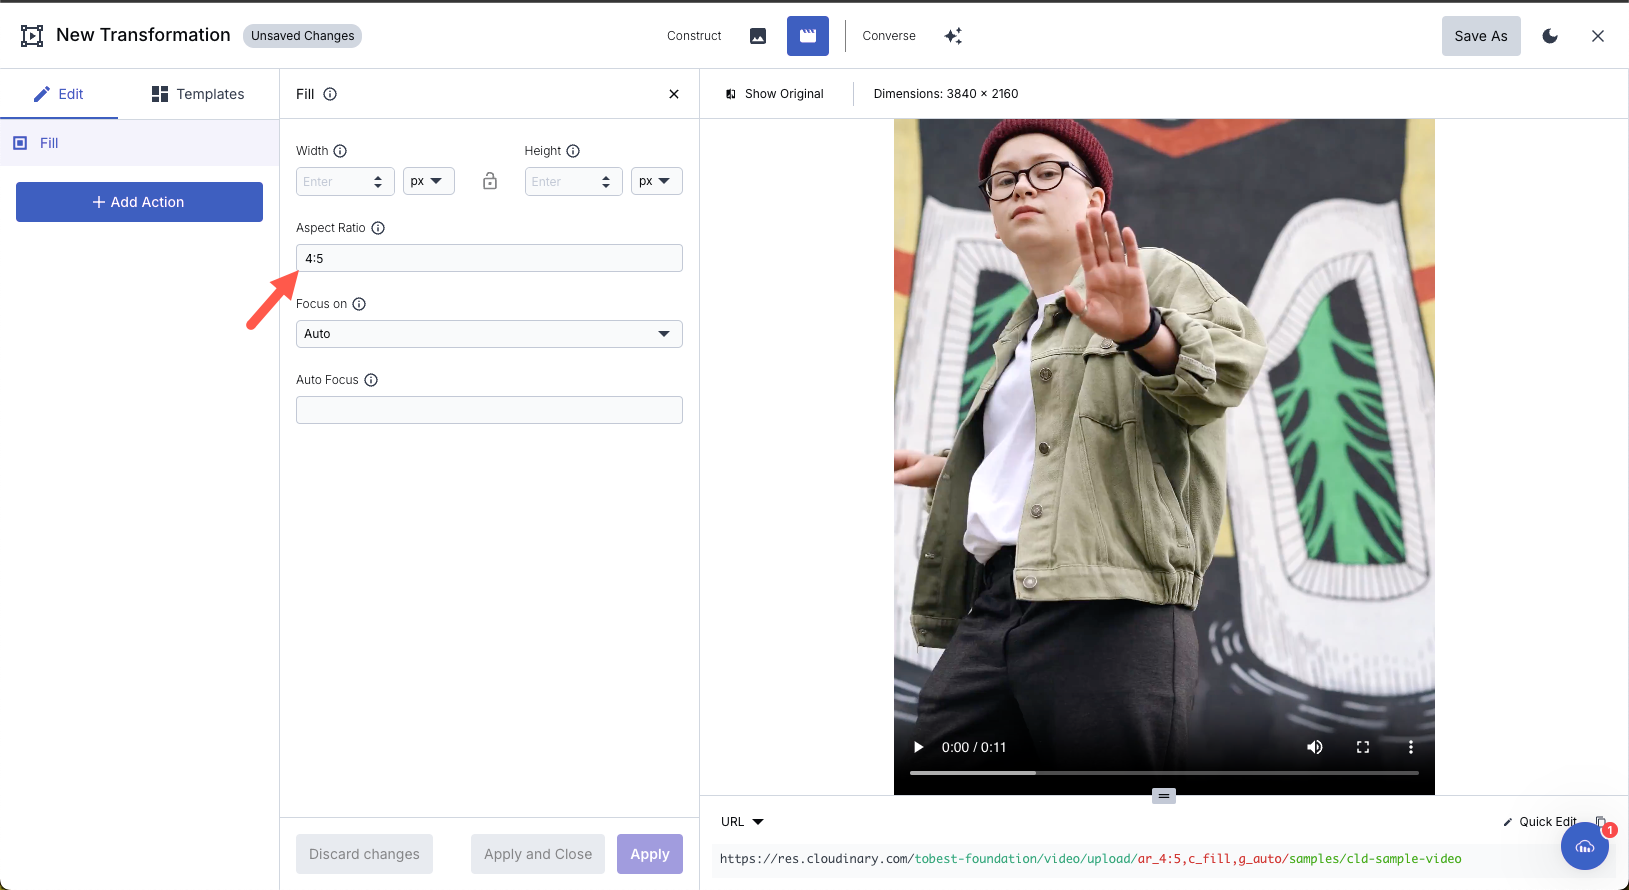Viewport: 1629px width, 890px height.
Task: Toggle Show Original view
Action: click(775, 94)
